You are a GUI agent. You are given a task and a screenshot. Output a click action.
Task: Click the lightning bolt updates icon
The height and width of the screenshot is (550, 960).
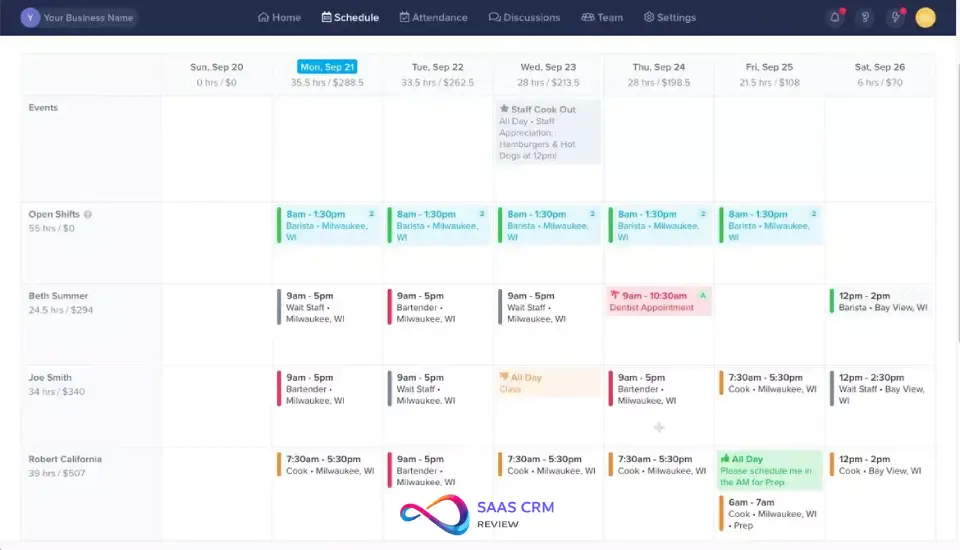(x=896, y=17)
